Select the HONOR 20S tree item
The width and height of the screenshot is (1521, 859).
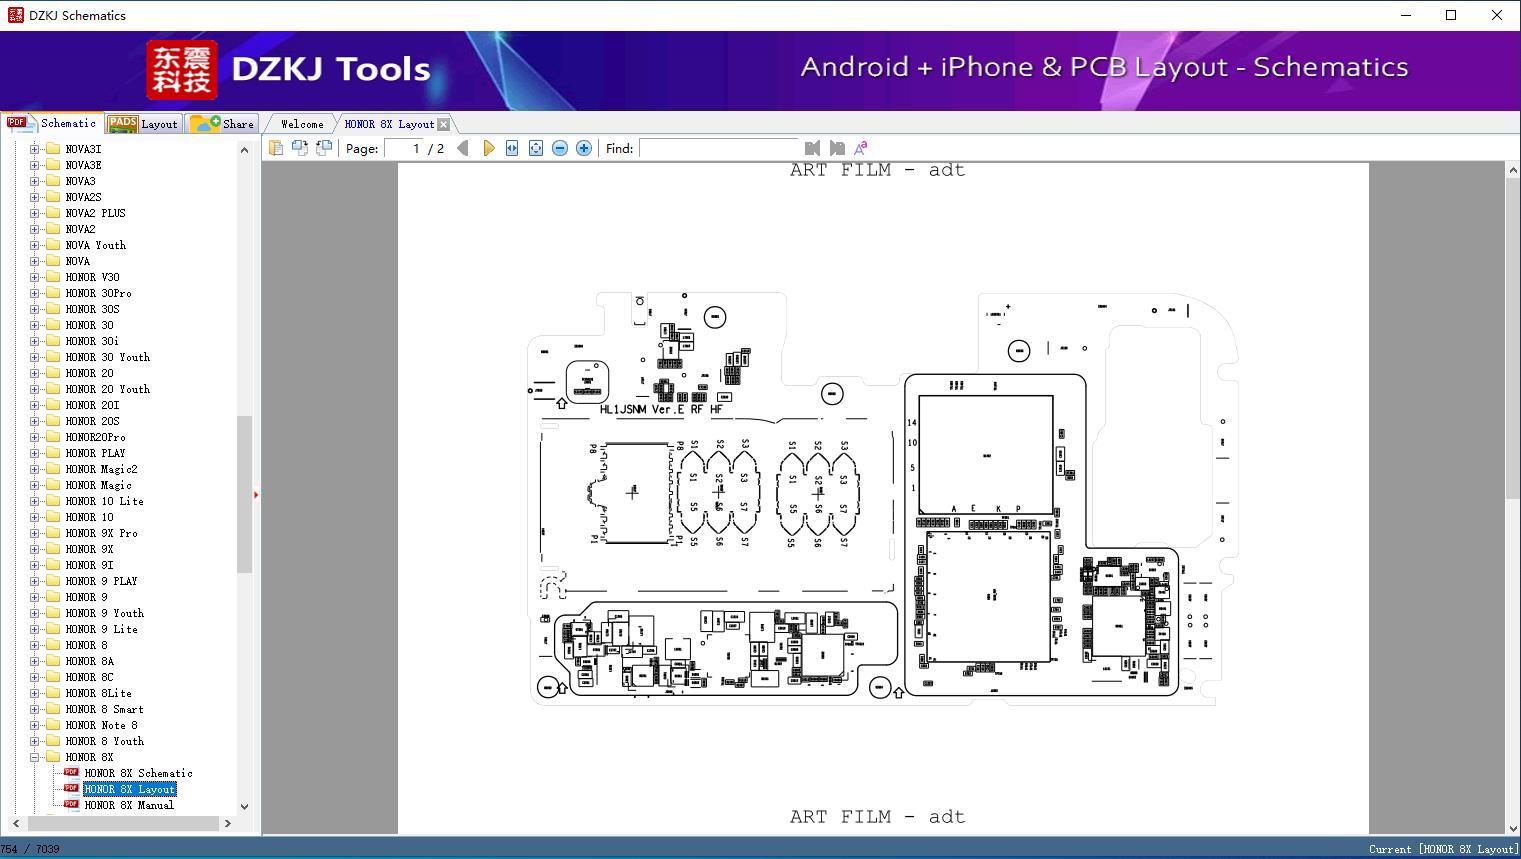point(92,421)
